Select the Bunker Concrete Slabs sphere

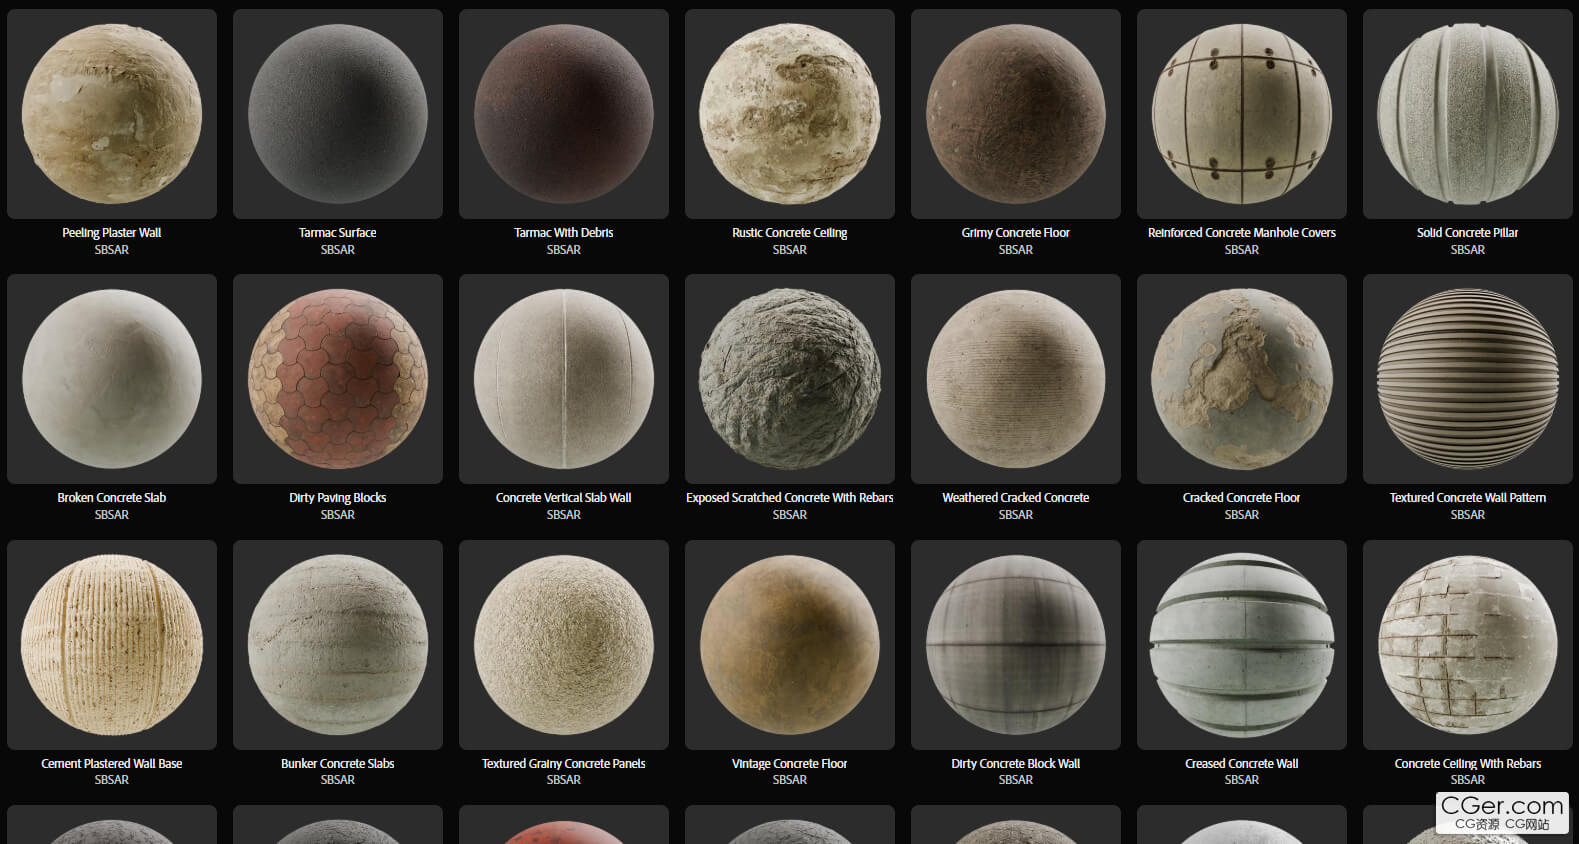(338, 645)
